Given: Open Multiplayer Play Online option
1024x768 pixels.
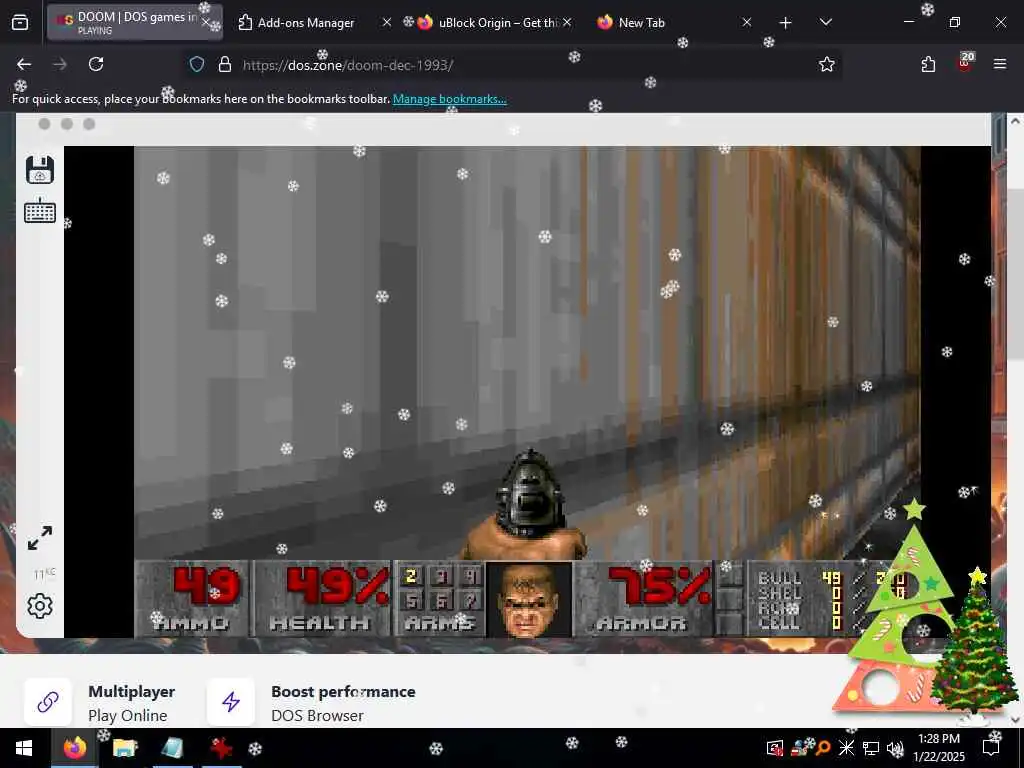Looking at the screenshot, I should coord(100,703).
